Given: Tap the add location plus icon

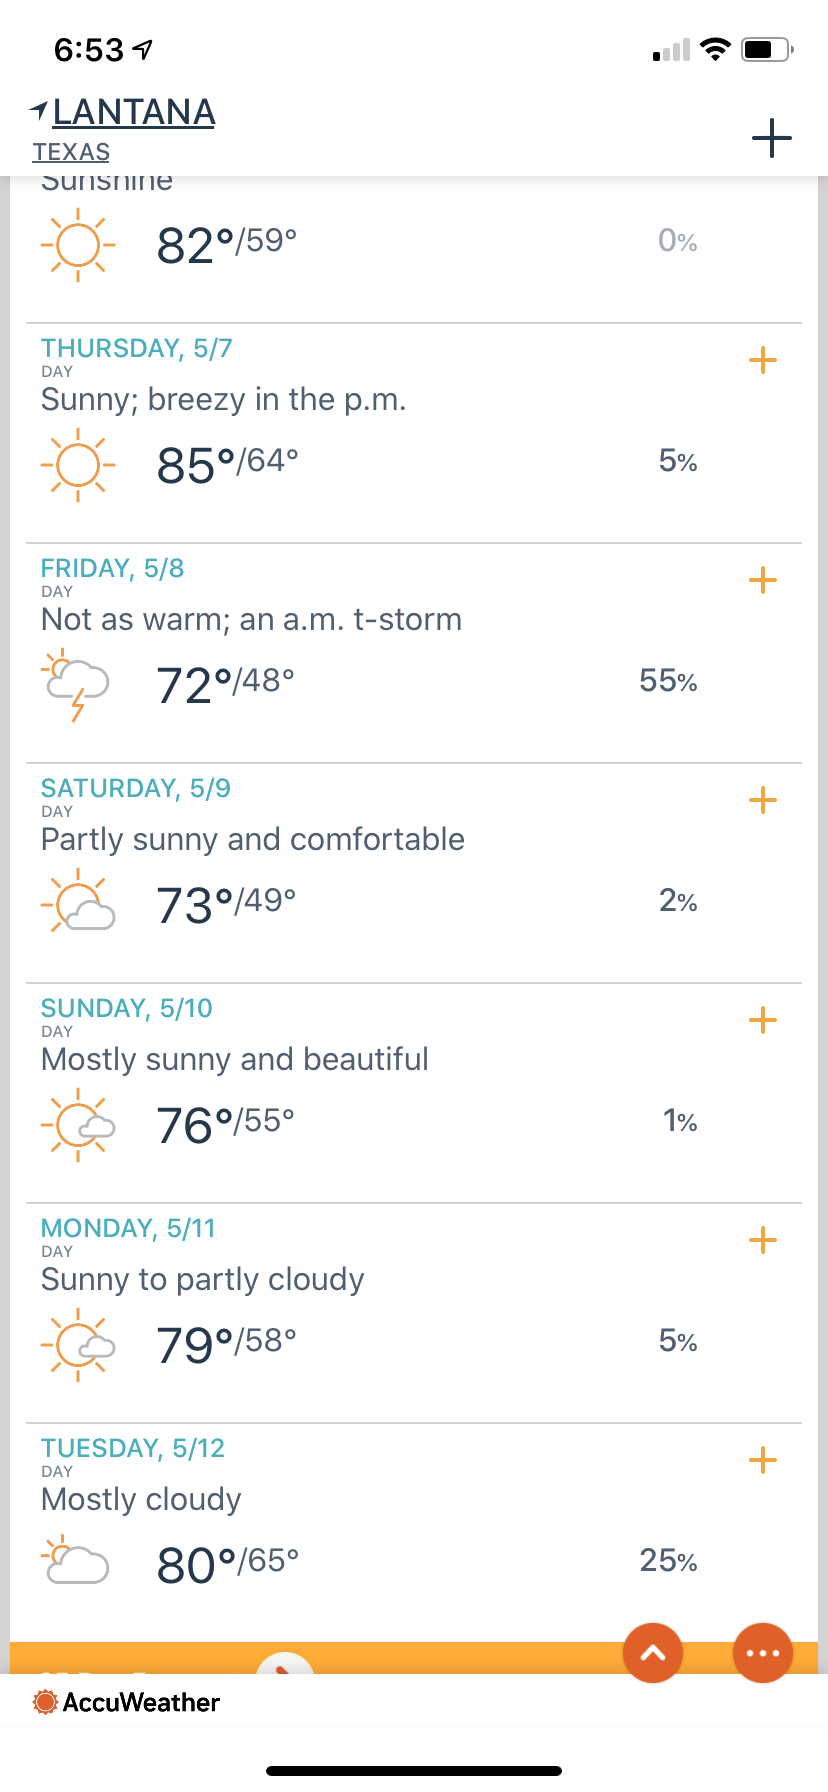Looking at the screenshot, I should [x=771, y=138].
